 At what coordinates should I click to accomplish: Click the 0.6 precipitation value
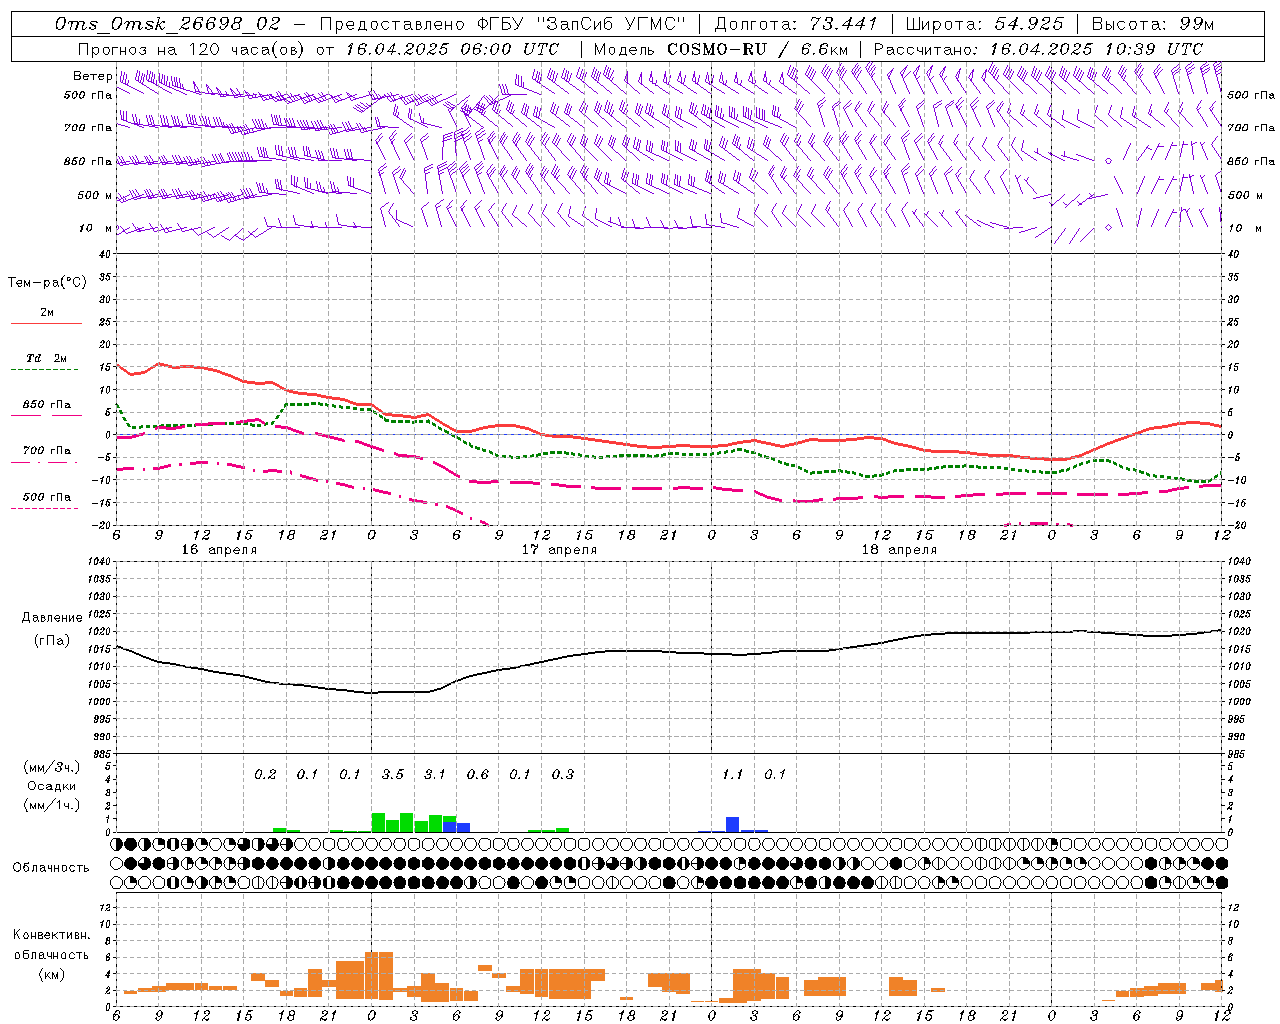[x=478, y=774]
